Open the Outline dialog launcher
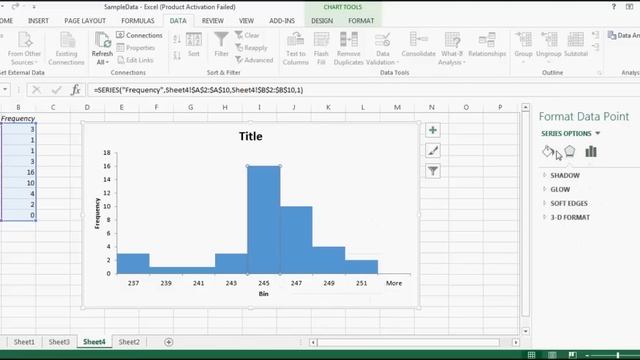Viewport: 640px width, 360px height. coord(599,73)
